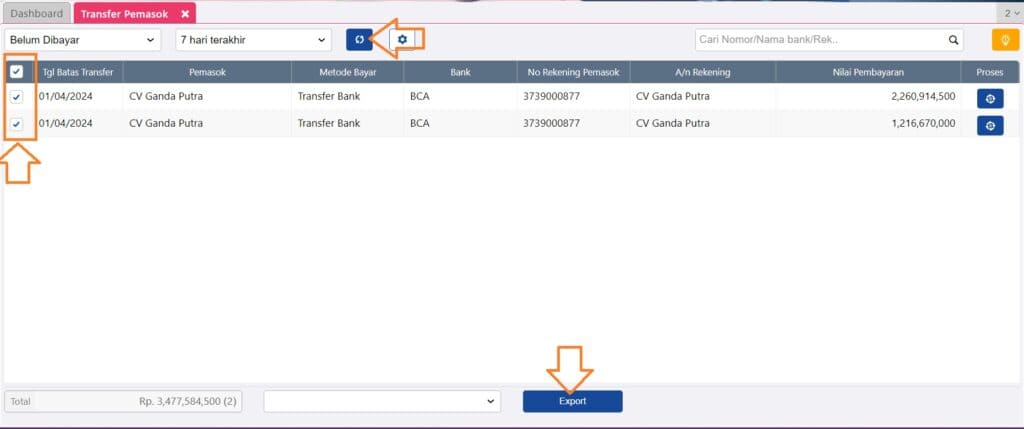1024x429 pixels.
Task: Click Proses icon for 2,260,914,500 payment
Action: point(989,98)
